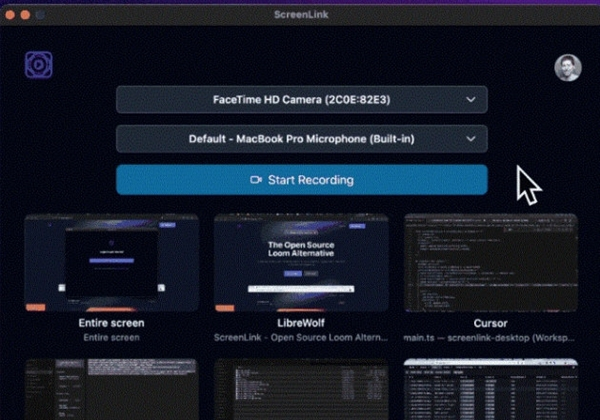Select the bottom-right window thumbnail
This screenshot has height=420, width=600.
click(x=491, y=389)
